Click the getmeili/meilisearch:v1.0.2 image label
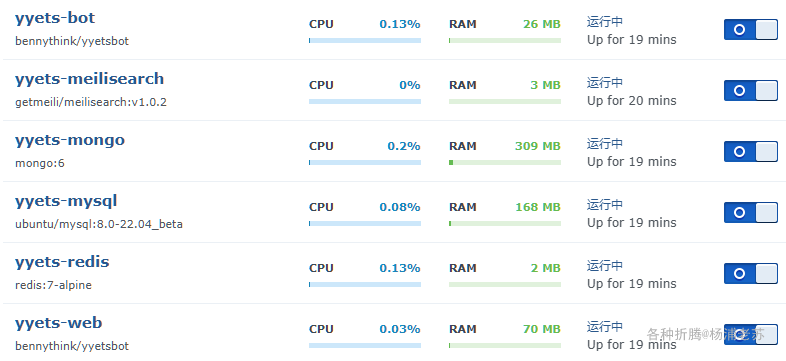 [x=91, y=102]
